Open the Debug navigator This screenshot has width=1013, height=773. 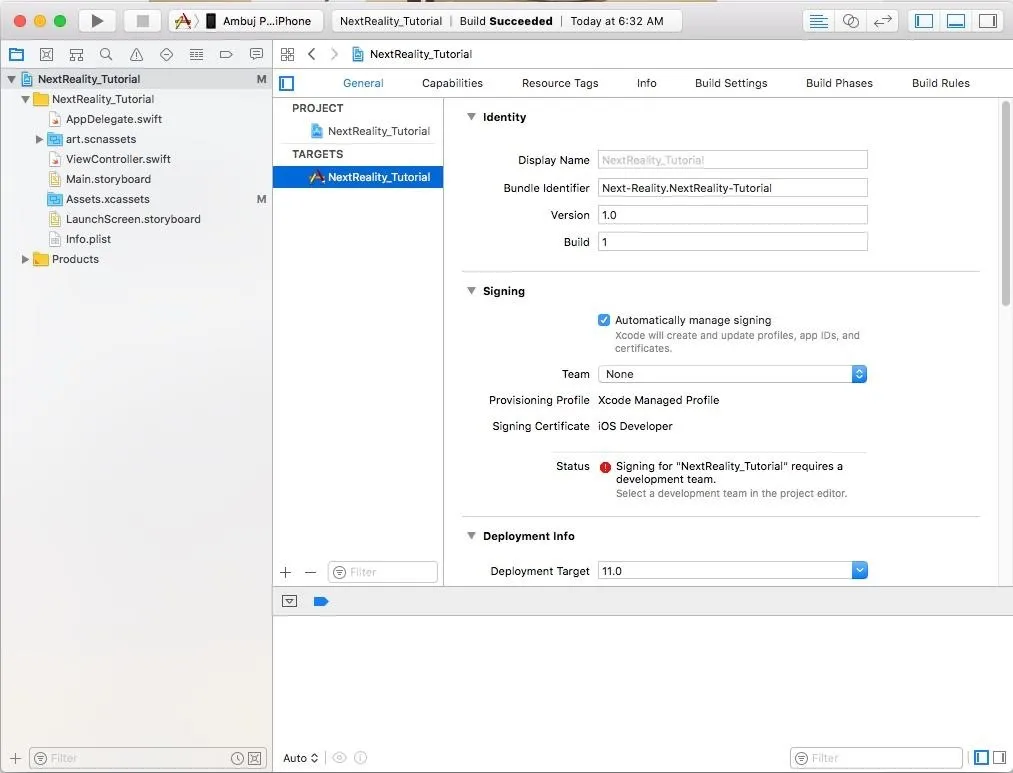pyautogui.click(x=196, y=54)
